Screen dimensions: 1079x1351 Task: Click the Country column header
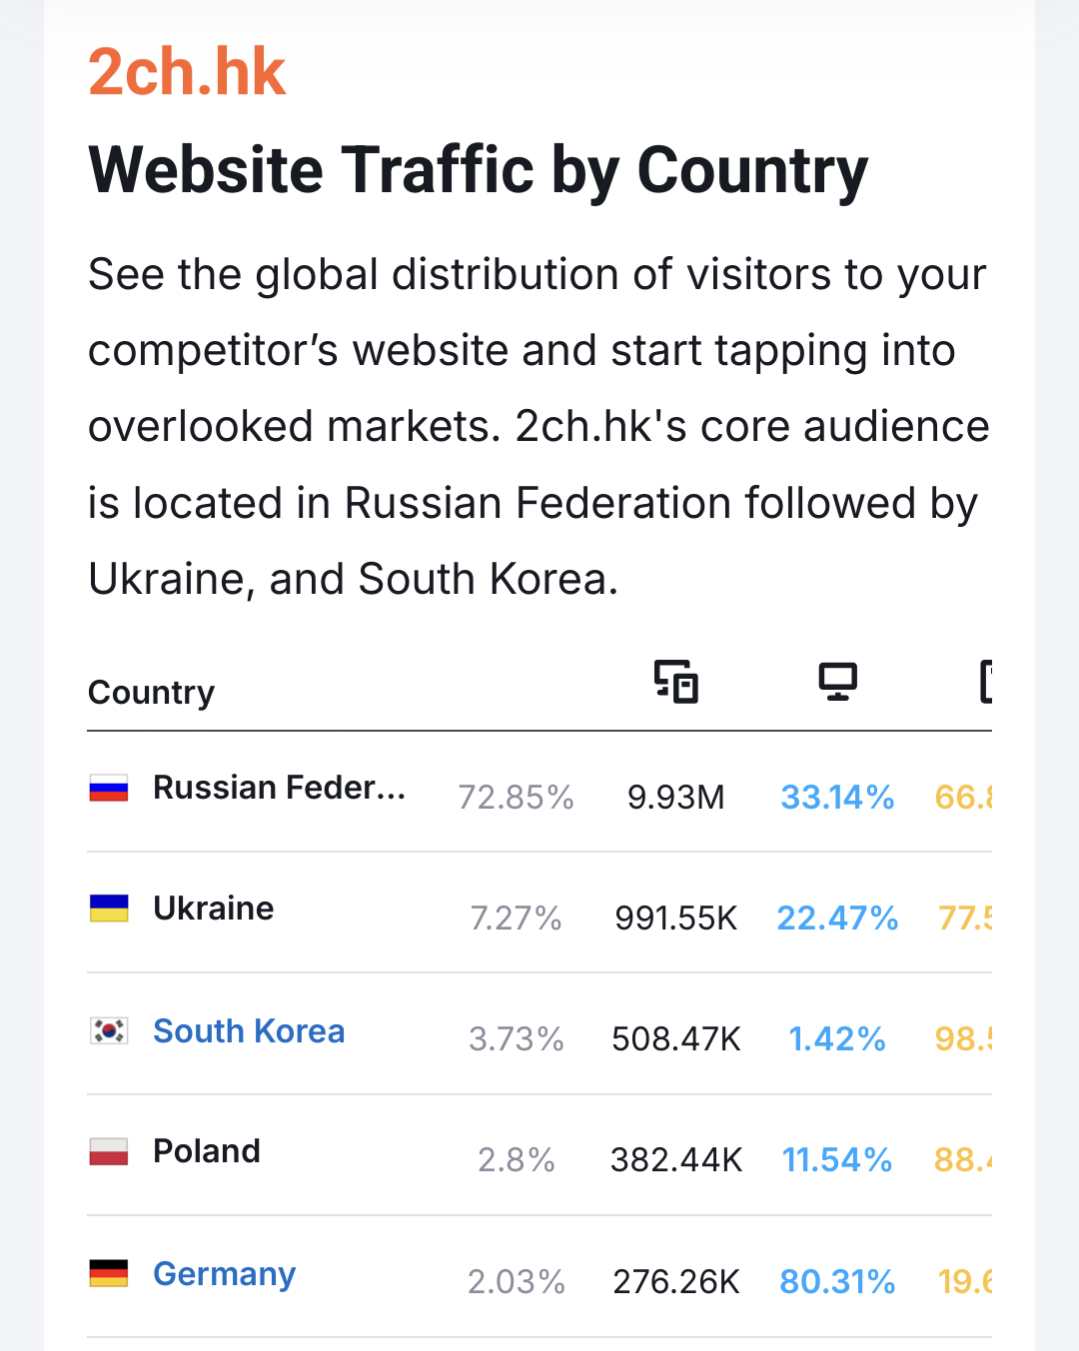pyautogui.click(x=151, y=692)
